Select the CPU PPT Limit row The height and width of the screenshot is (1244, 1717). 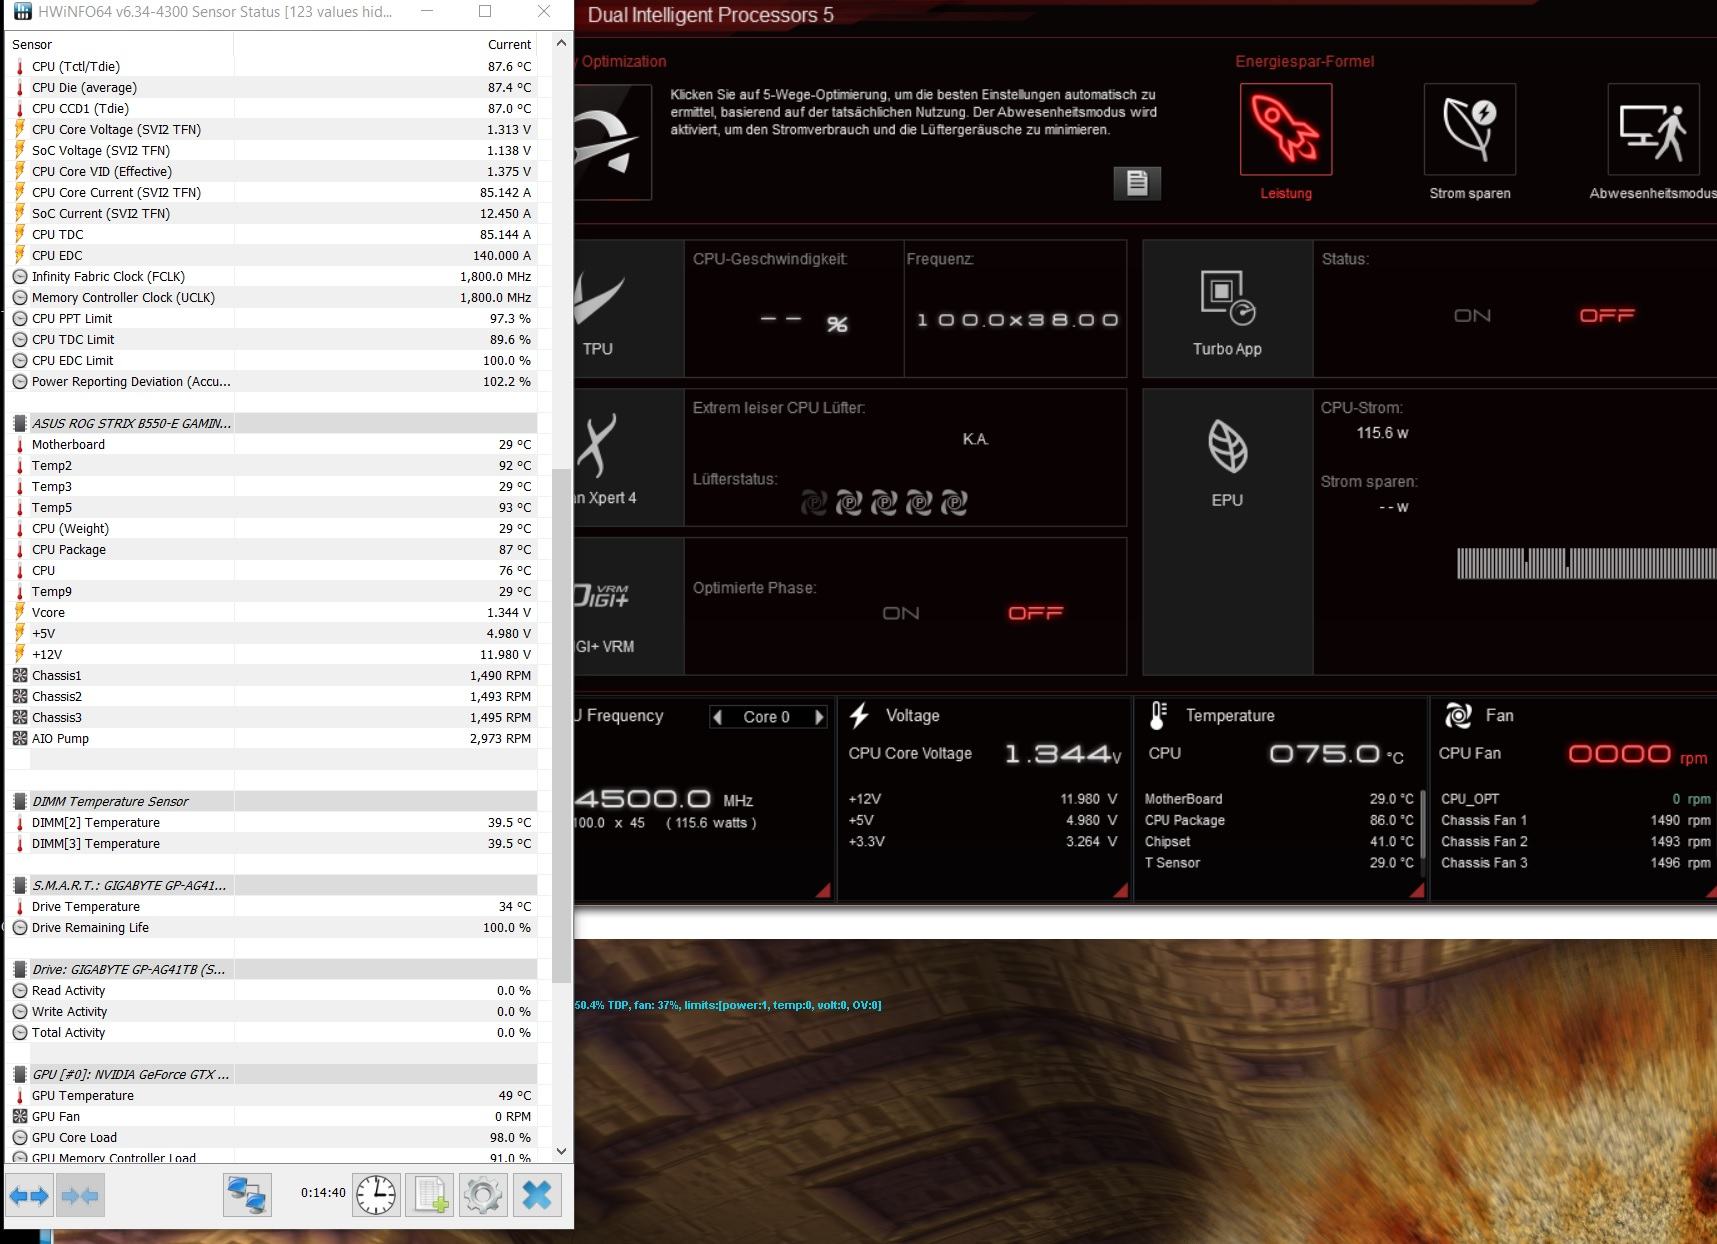pos(271,319)
